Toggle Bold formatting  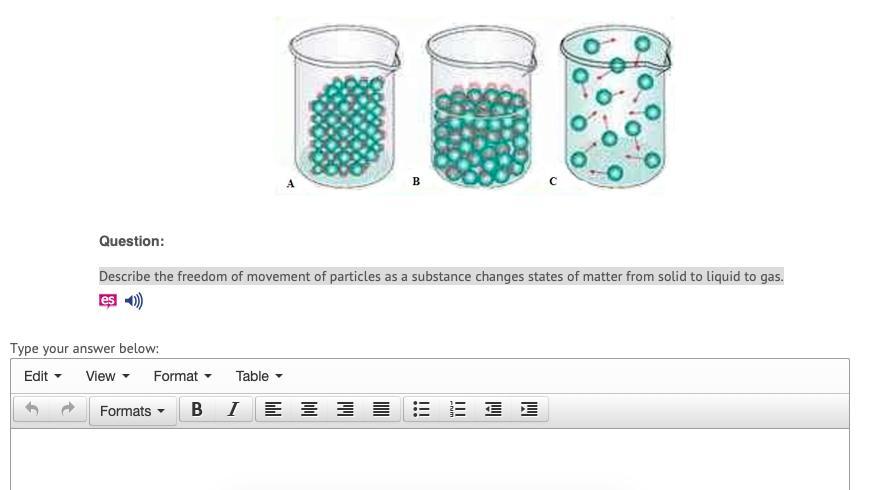coord(197,410)
